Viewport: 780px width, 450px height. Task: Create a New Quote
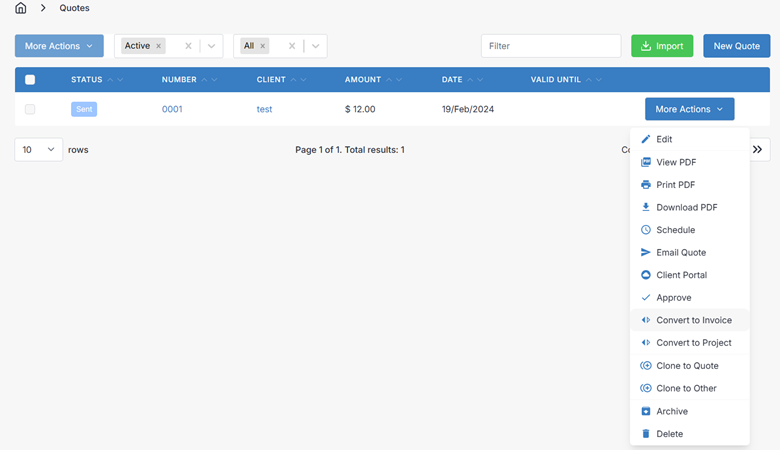coord(737,46)
